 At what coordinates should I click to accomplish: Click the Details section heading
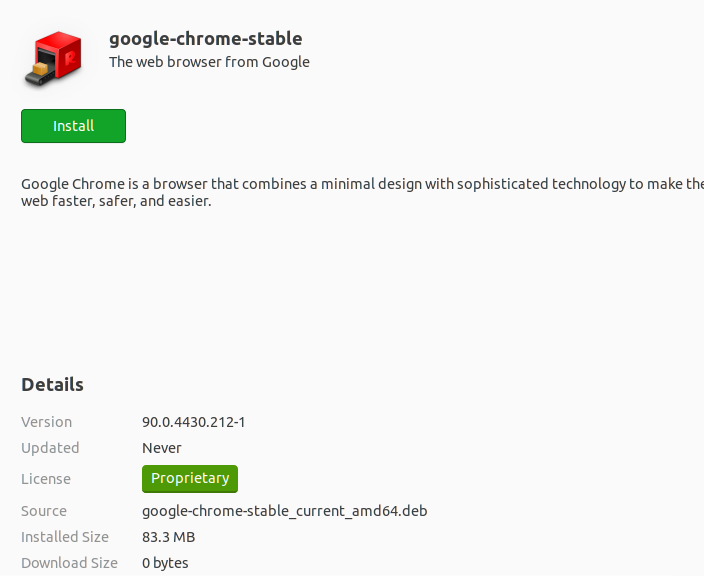[x=52, y=385]
